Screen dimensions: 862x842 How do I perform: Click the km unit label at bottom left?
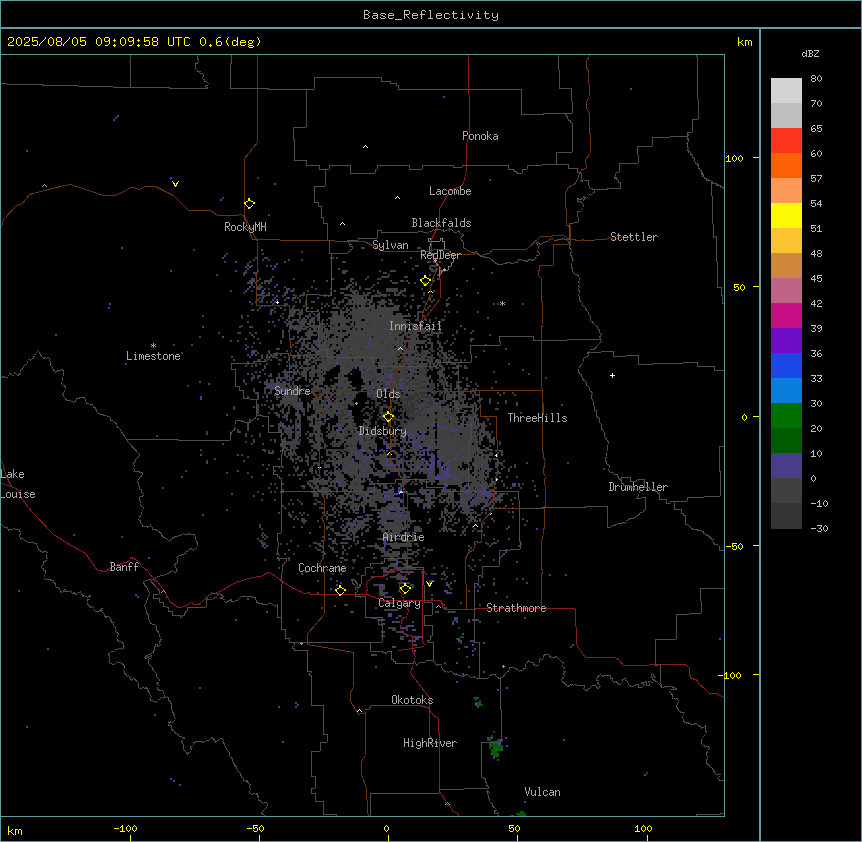point(15,830)
